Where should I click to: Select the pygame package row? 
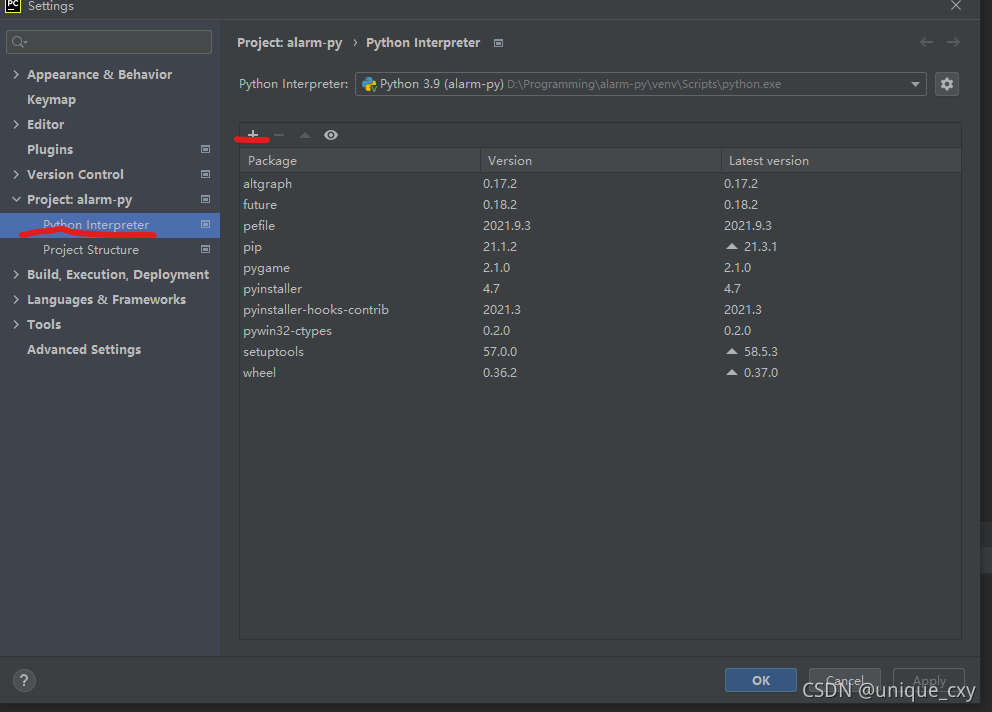pos(600,267)
